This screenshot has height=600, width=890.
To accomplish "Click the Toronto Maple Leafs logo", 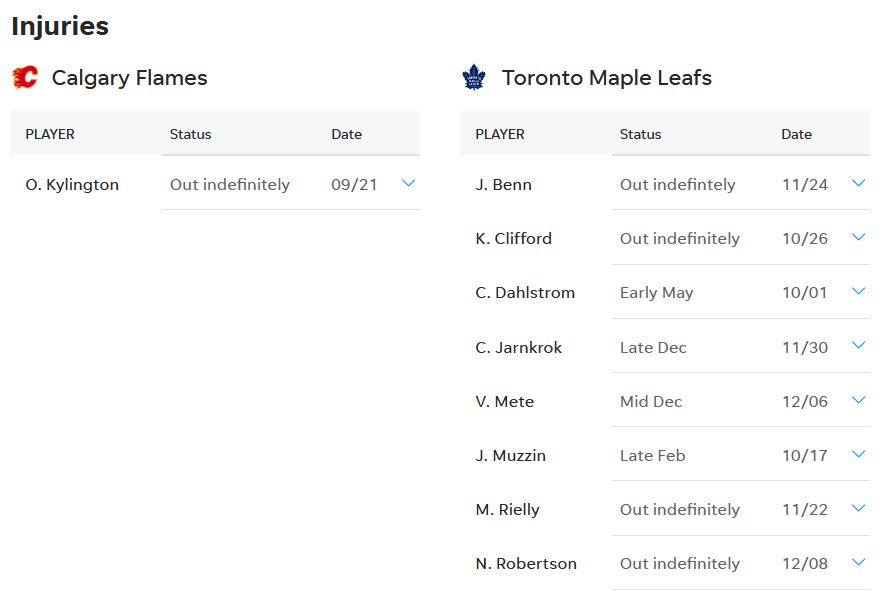I will tap(473, 78).
